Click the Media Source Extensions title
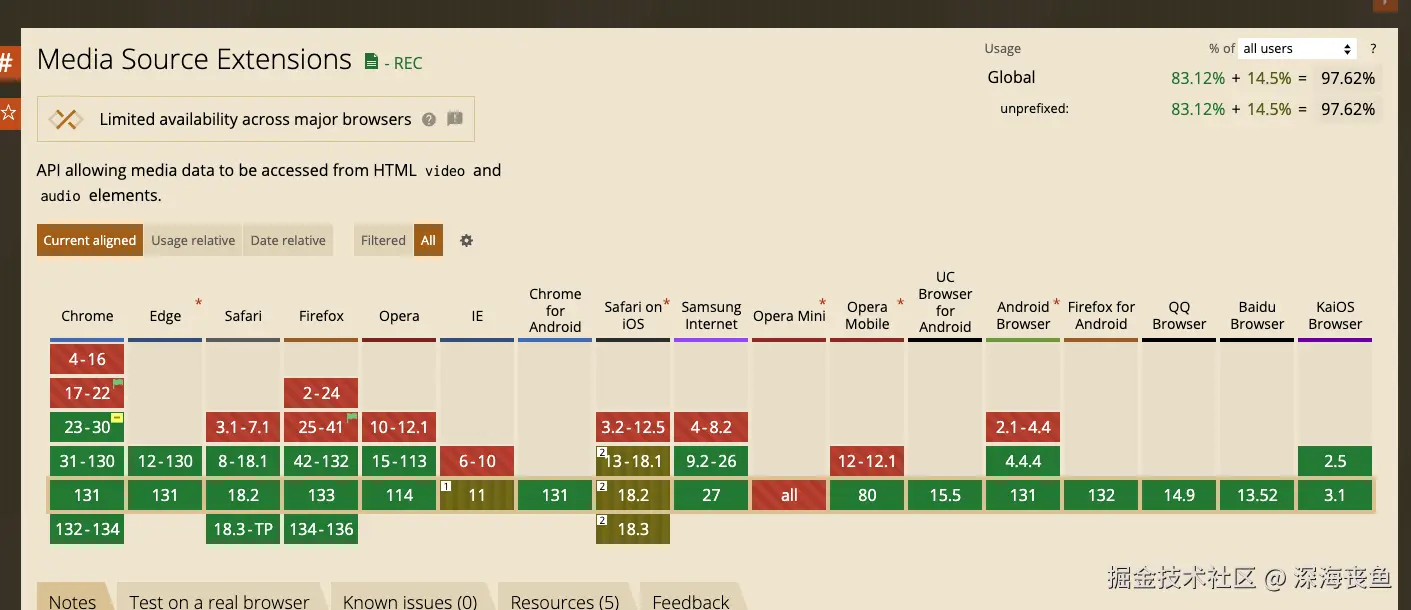This screenshot has width=1411, height=610. click(x=194, y=60)
